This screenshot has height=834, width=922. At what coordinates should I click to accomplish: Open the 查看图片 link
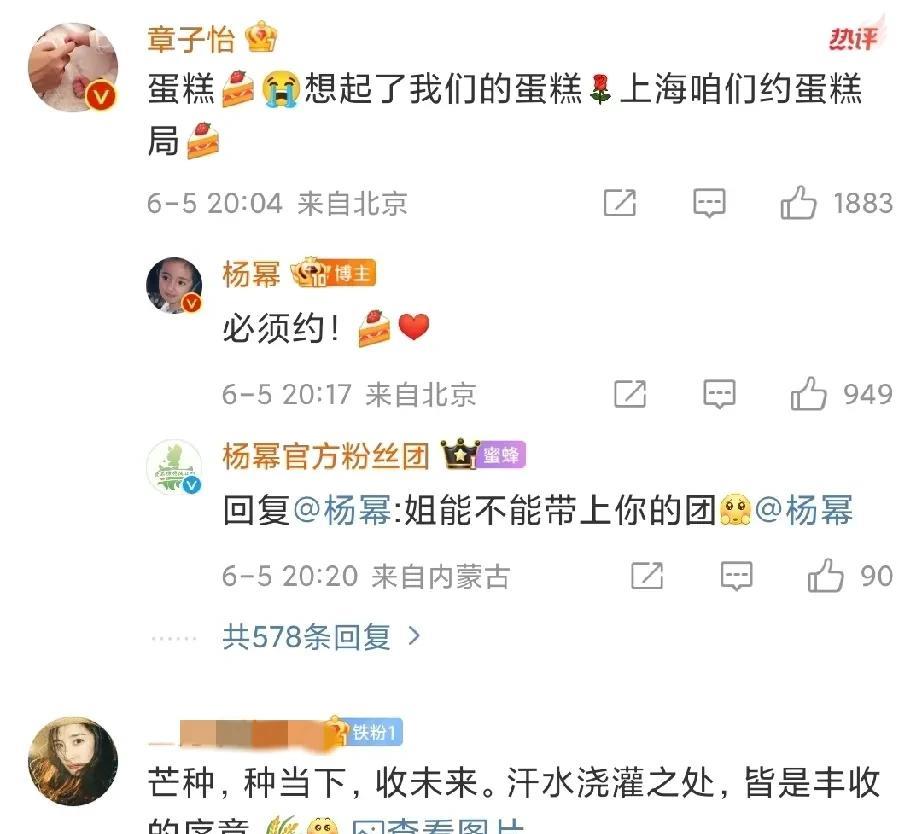point(437,826)
